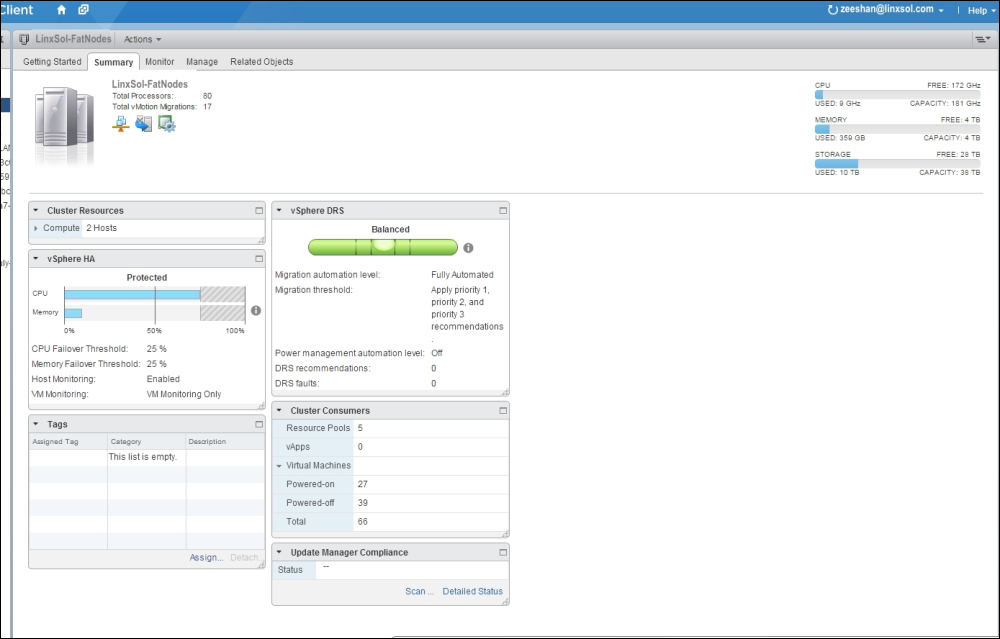Maximize the vSphere HA panel
The image size is (1000, 639).
tap(259, 259)
